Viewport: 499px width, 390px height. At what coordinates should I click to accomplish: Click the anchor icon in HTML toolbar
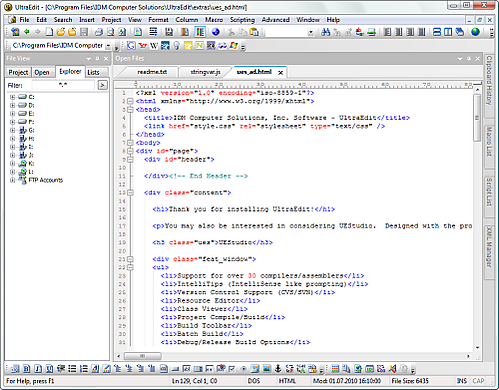(x=278, y=369)
